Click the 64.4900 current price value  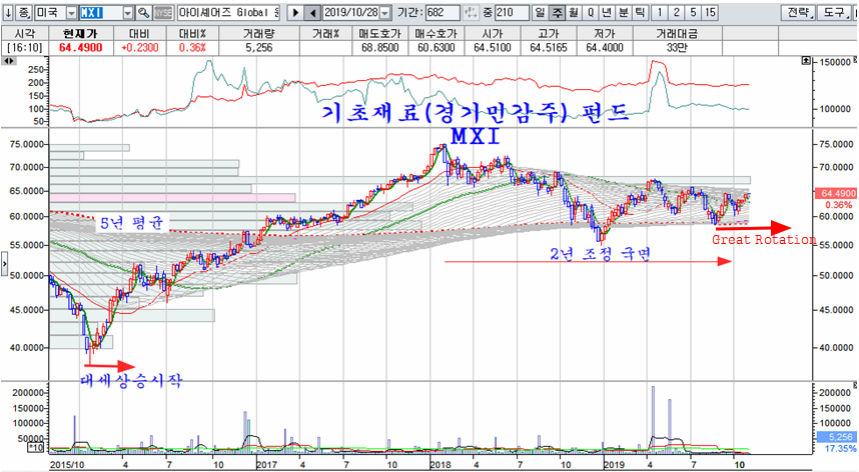pyautogui.click(x=81, y=48)
